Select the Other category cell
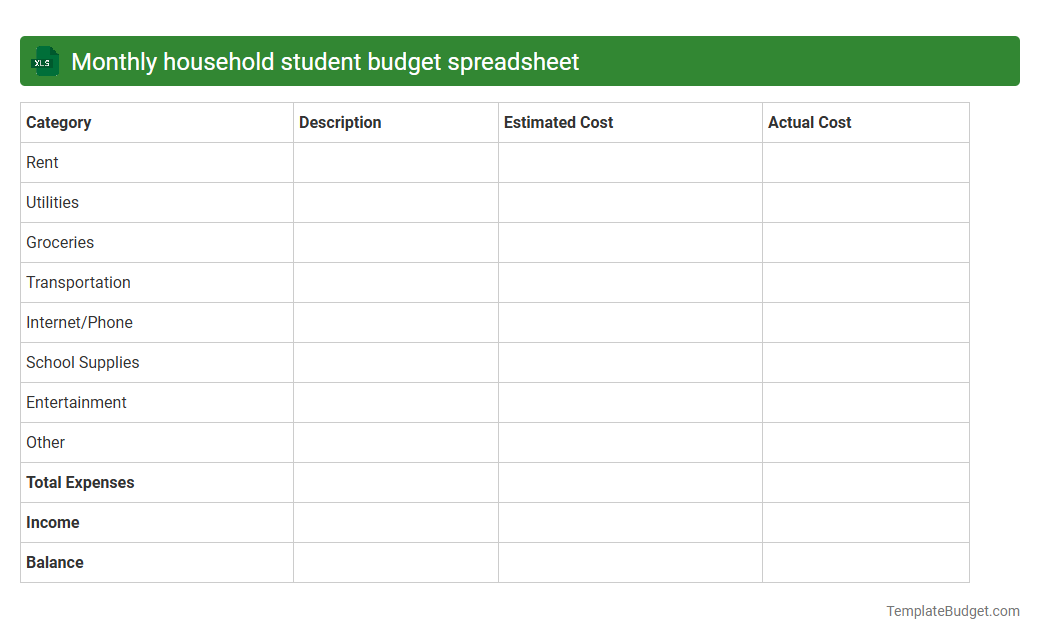Viewport: 1040px width, 640px height. point(45,442)
